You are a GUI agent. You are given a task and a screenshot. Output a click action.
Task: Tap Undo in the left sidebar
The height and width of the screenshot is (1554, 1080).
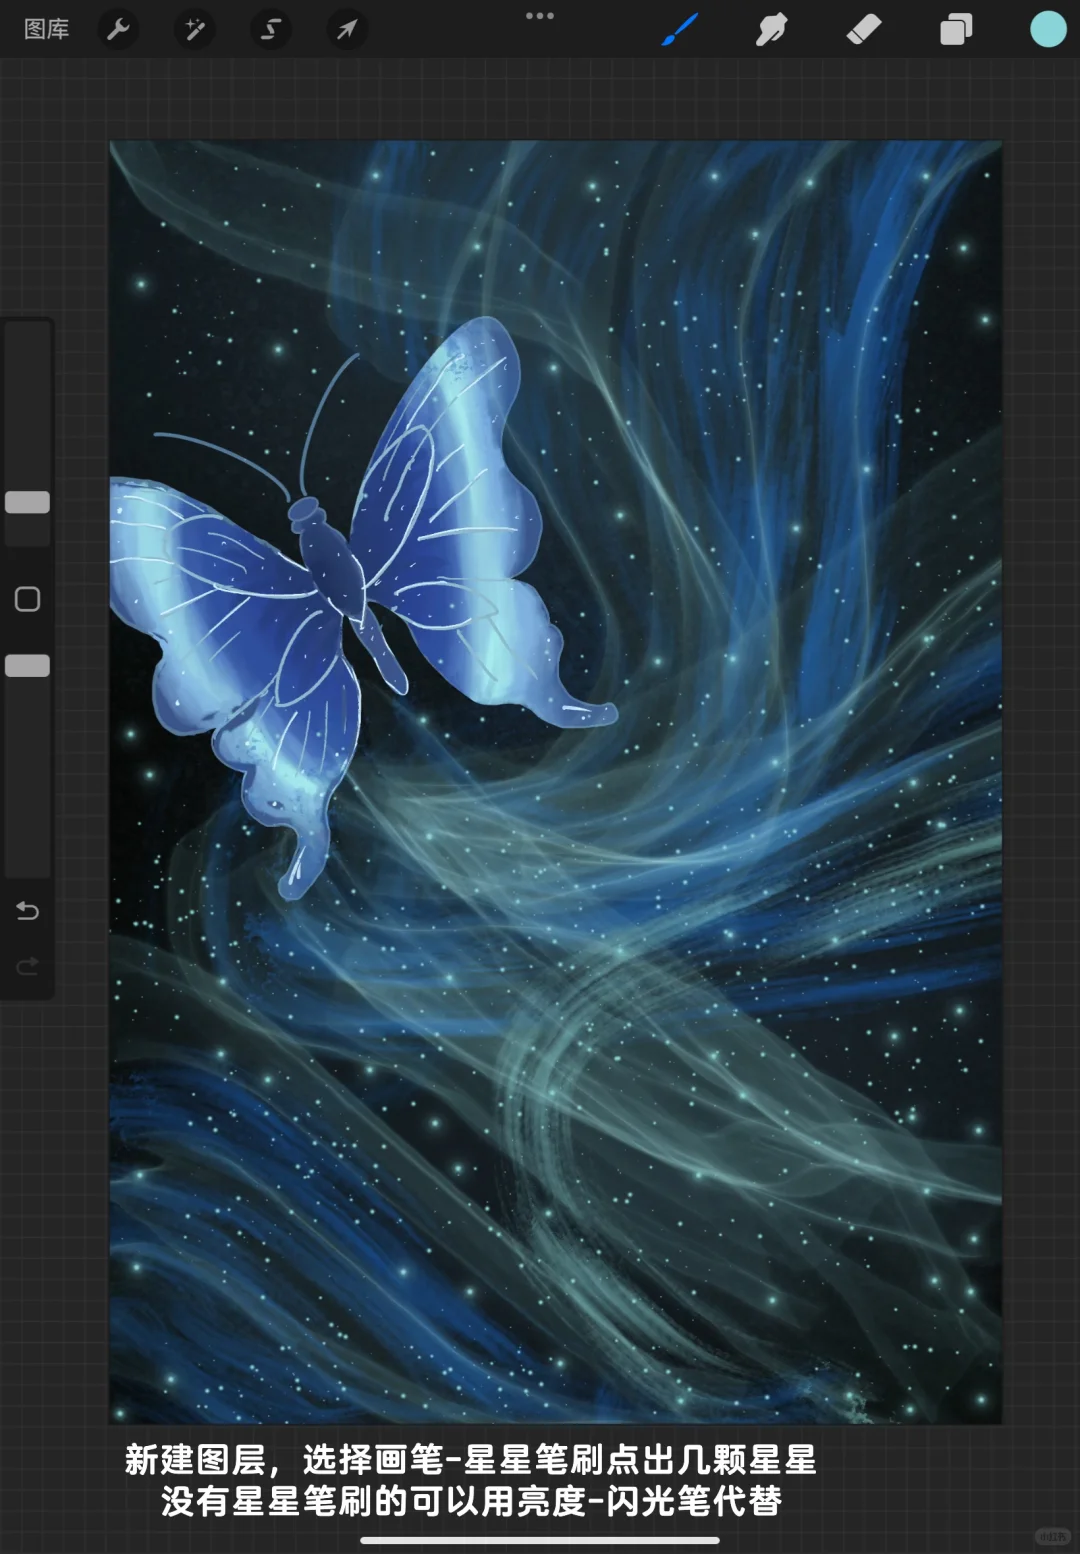coord(27,911)
